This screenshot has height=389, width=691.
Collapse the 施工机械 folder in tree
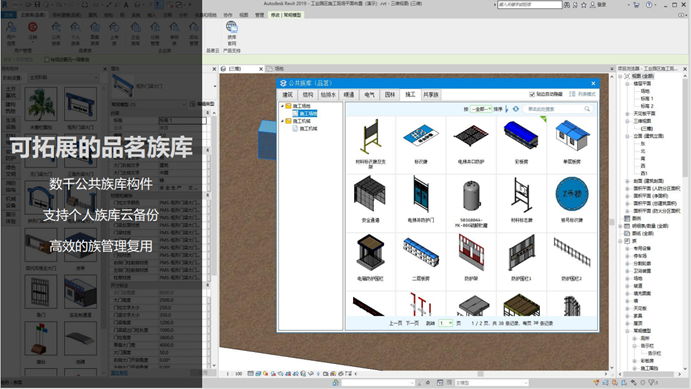coord(282,121)
